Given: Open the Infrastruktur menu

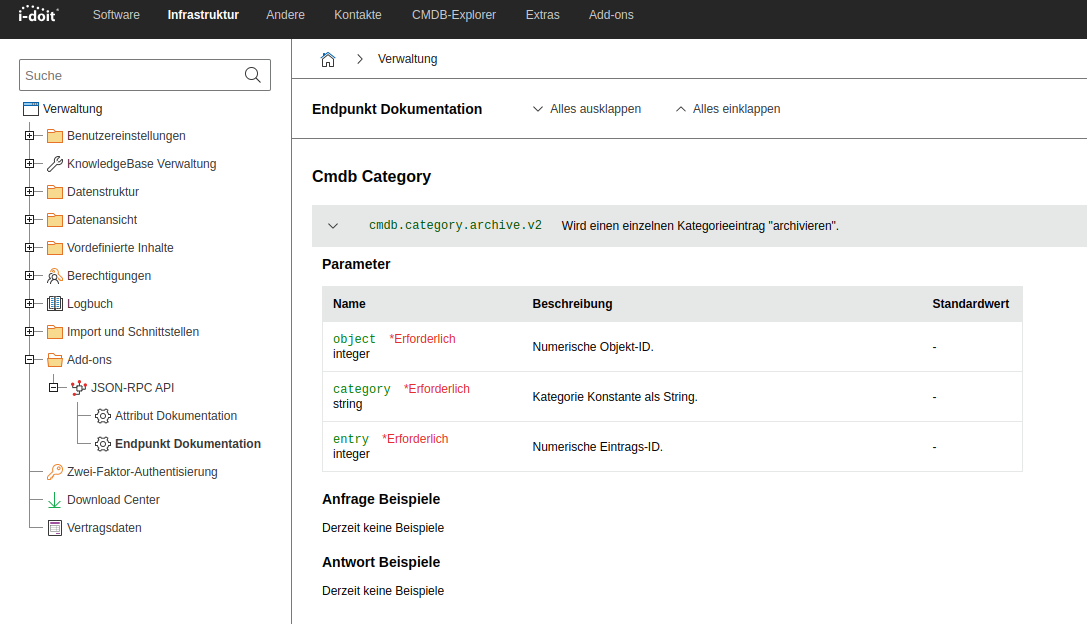Looking at the screenshot, I should tap(203, 15).
